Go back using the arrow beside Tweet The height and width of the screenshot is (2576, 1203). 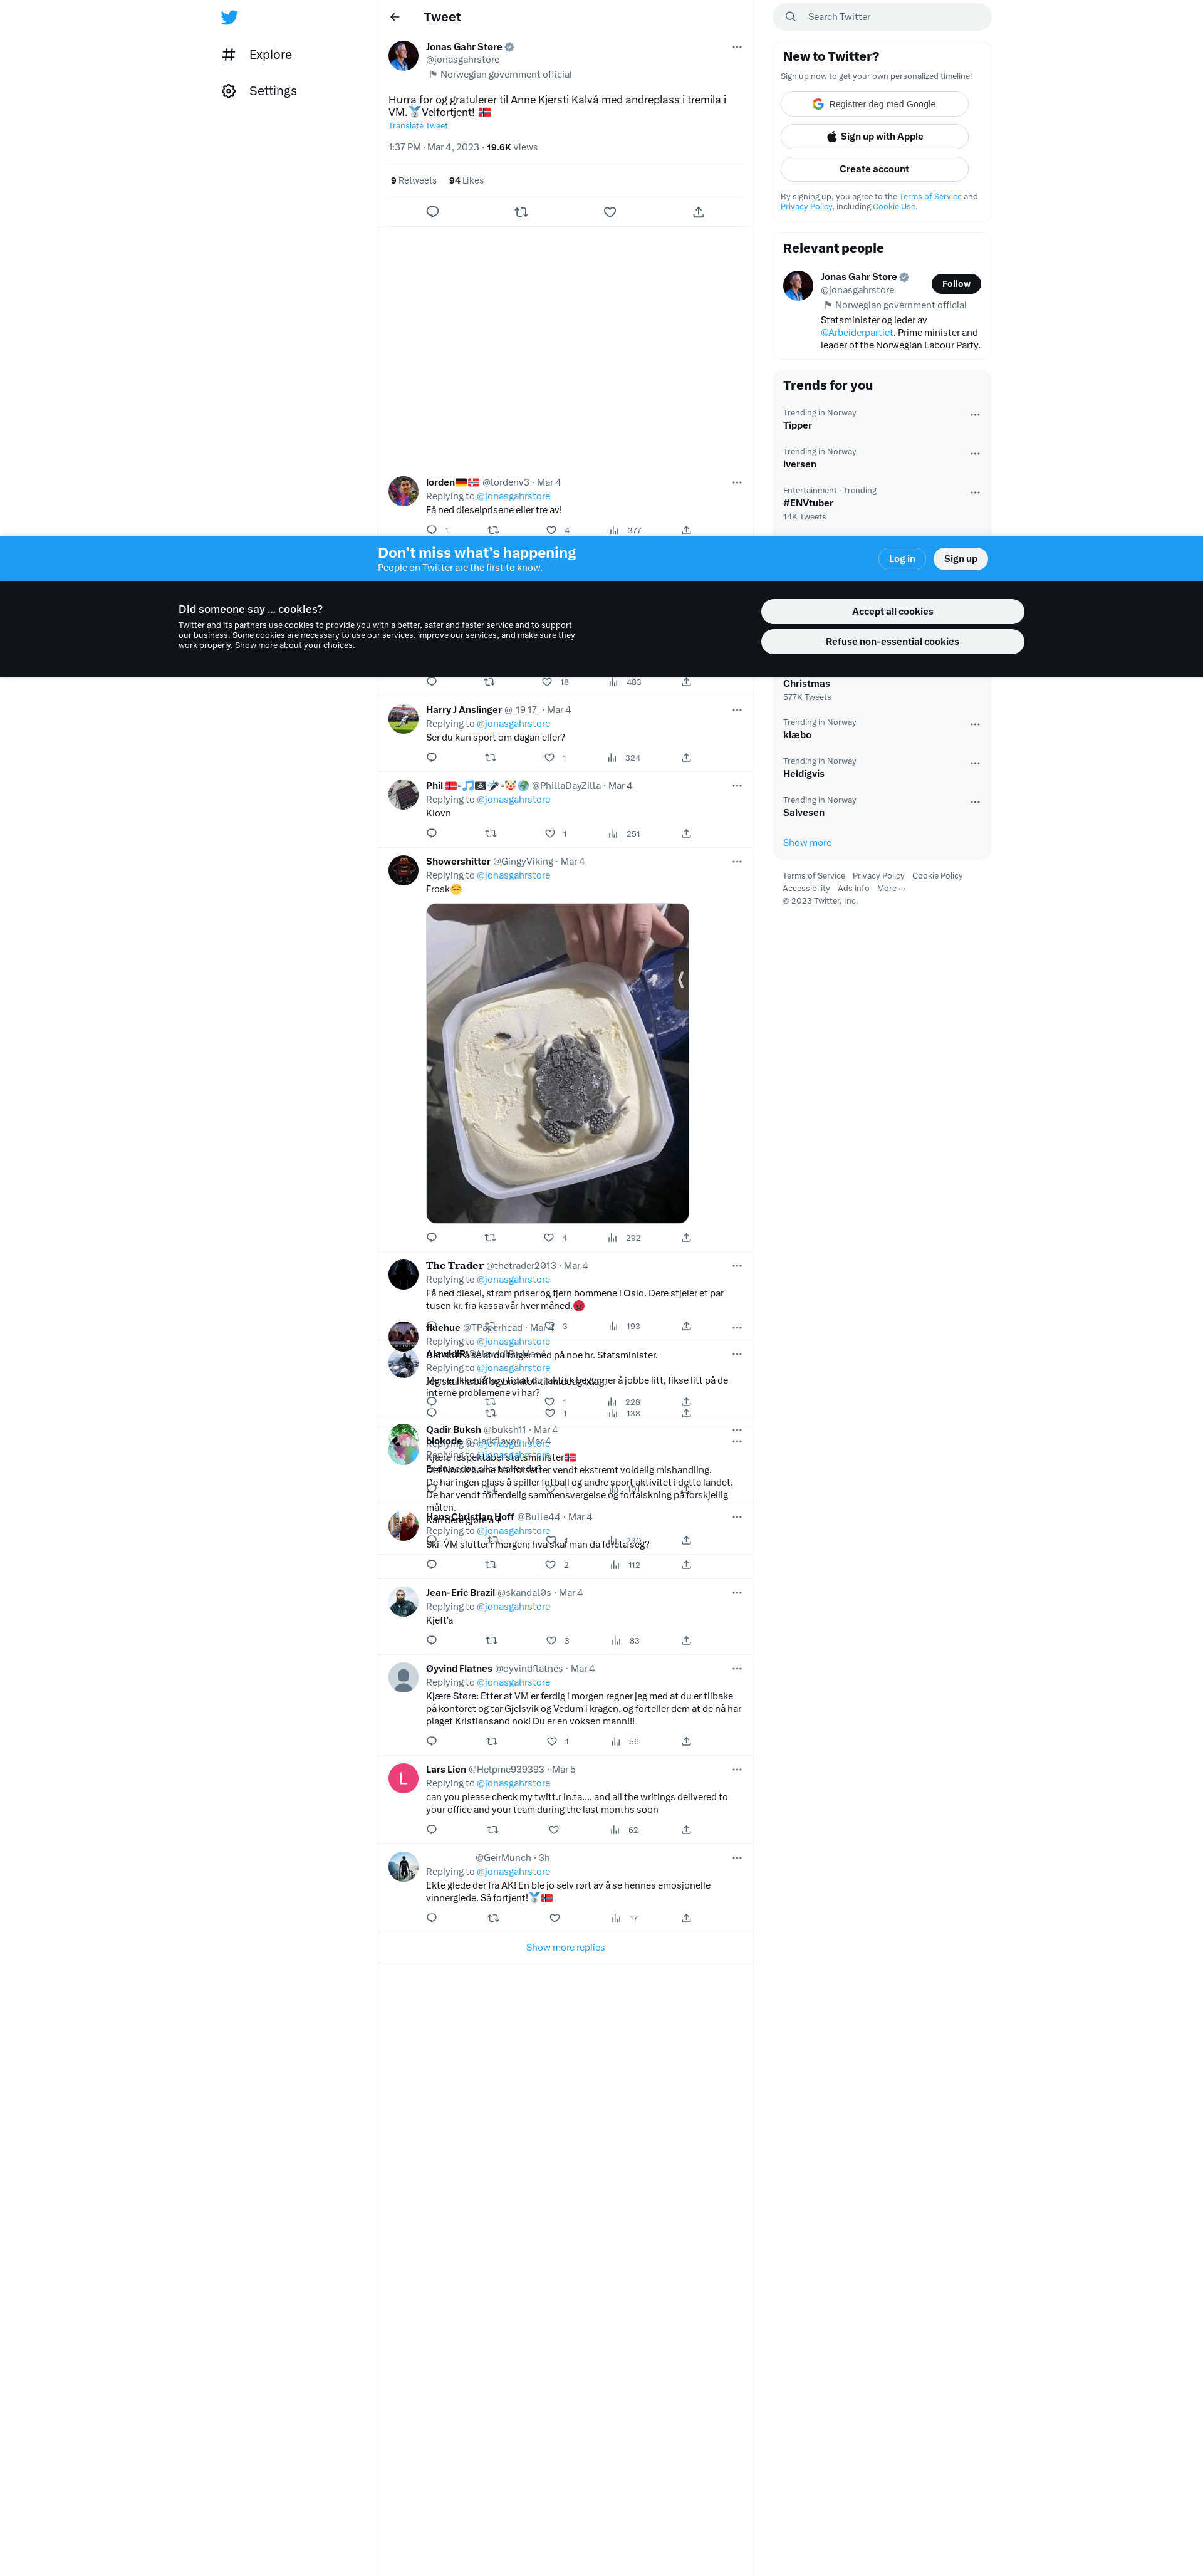[x=395, y=17]
